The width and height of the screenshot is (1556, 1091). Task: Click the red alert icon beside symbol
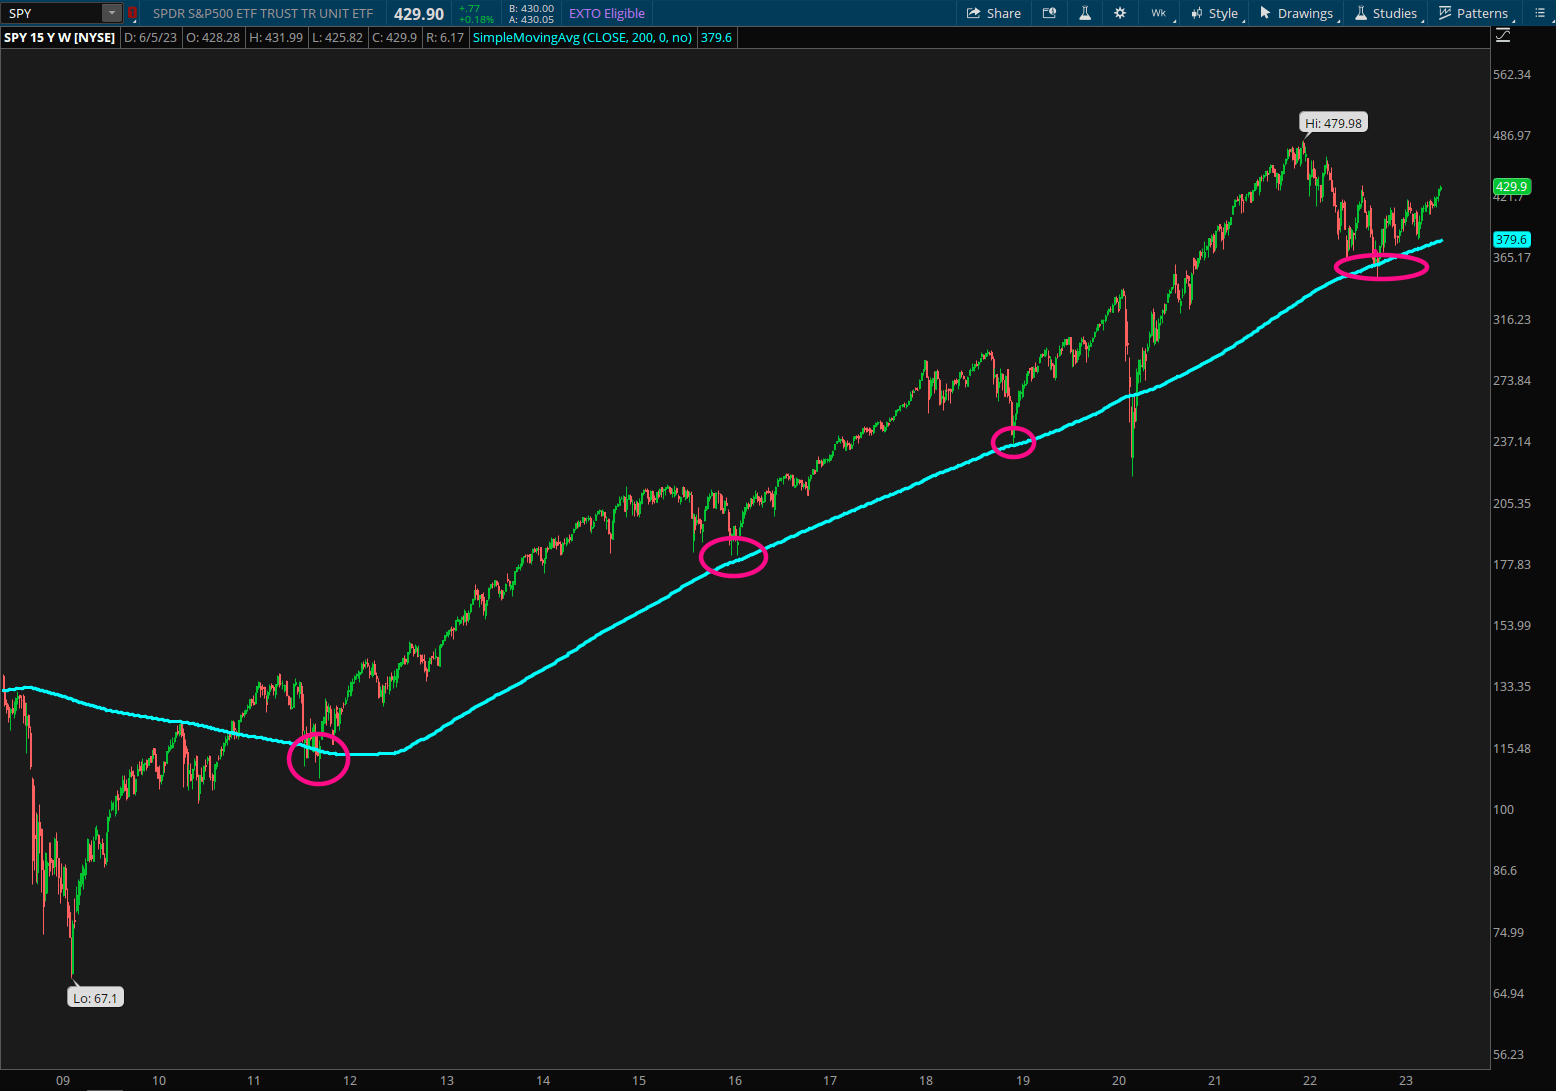coord(132,13)
